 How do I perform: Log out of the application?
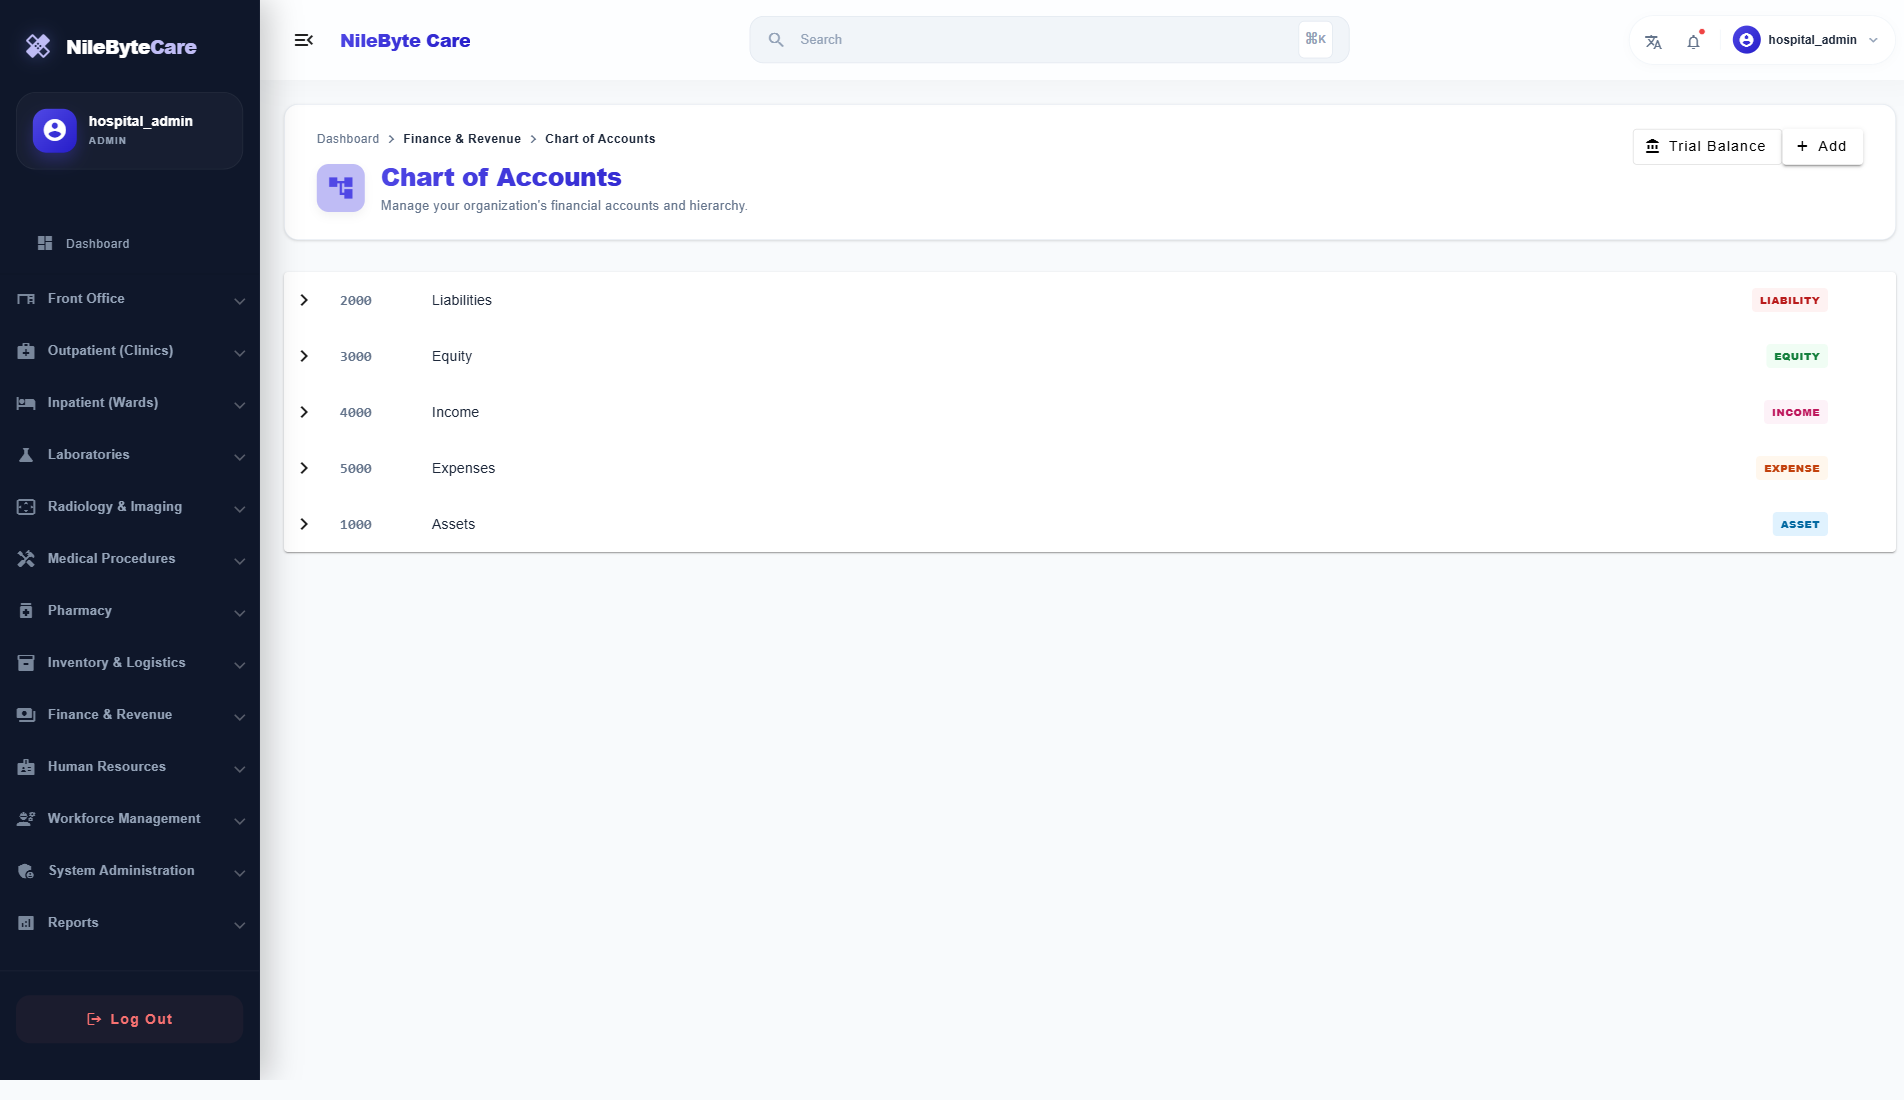129,1019
